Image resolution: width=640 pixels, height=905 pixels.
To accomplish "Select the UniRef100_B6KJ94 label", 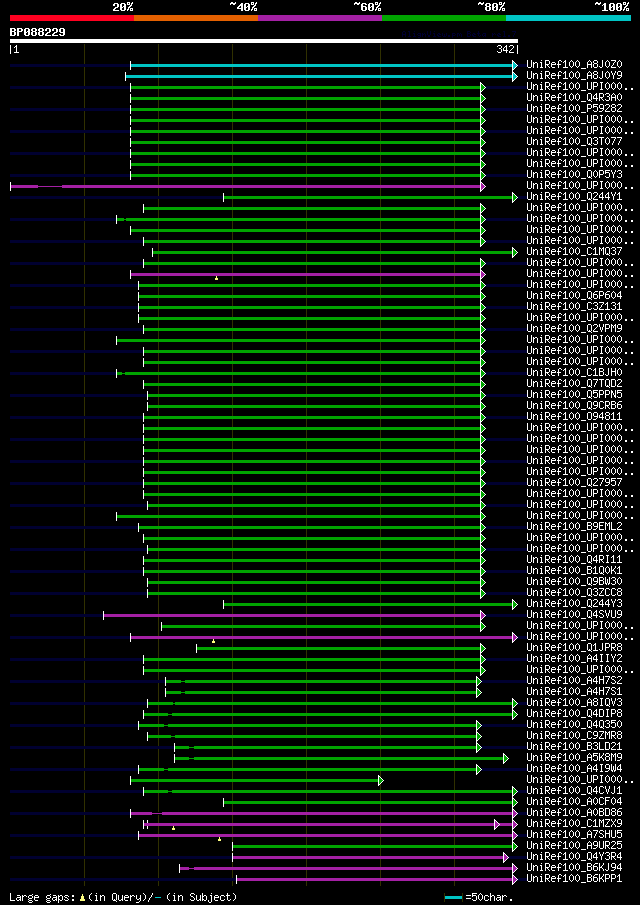I will tap(574, 867).
